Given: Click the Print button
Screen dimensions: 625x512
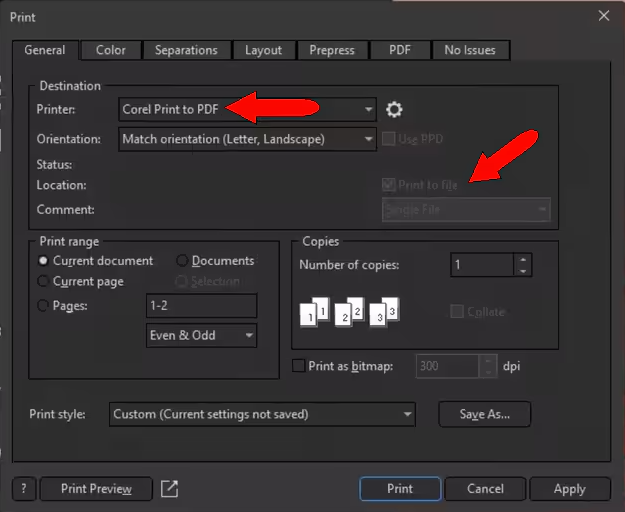Looking at the screenshot, I should pos(400,488).
